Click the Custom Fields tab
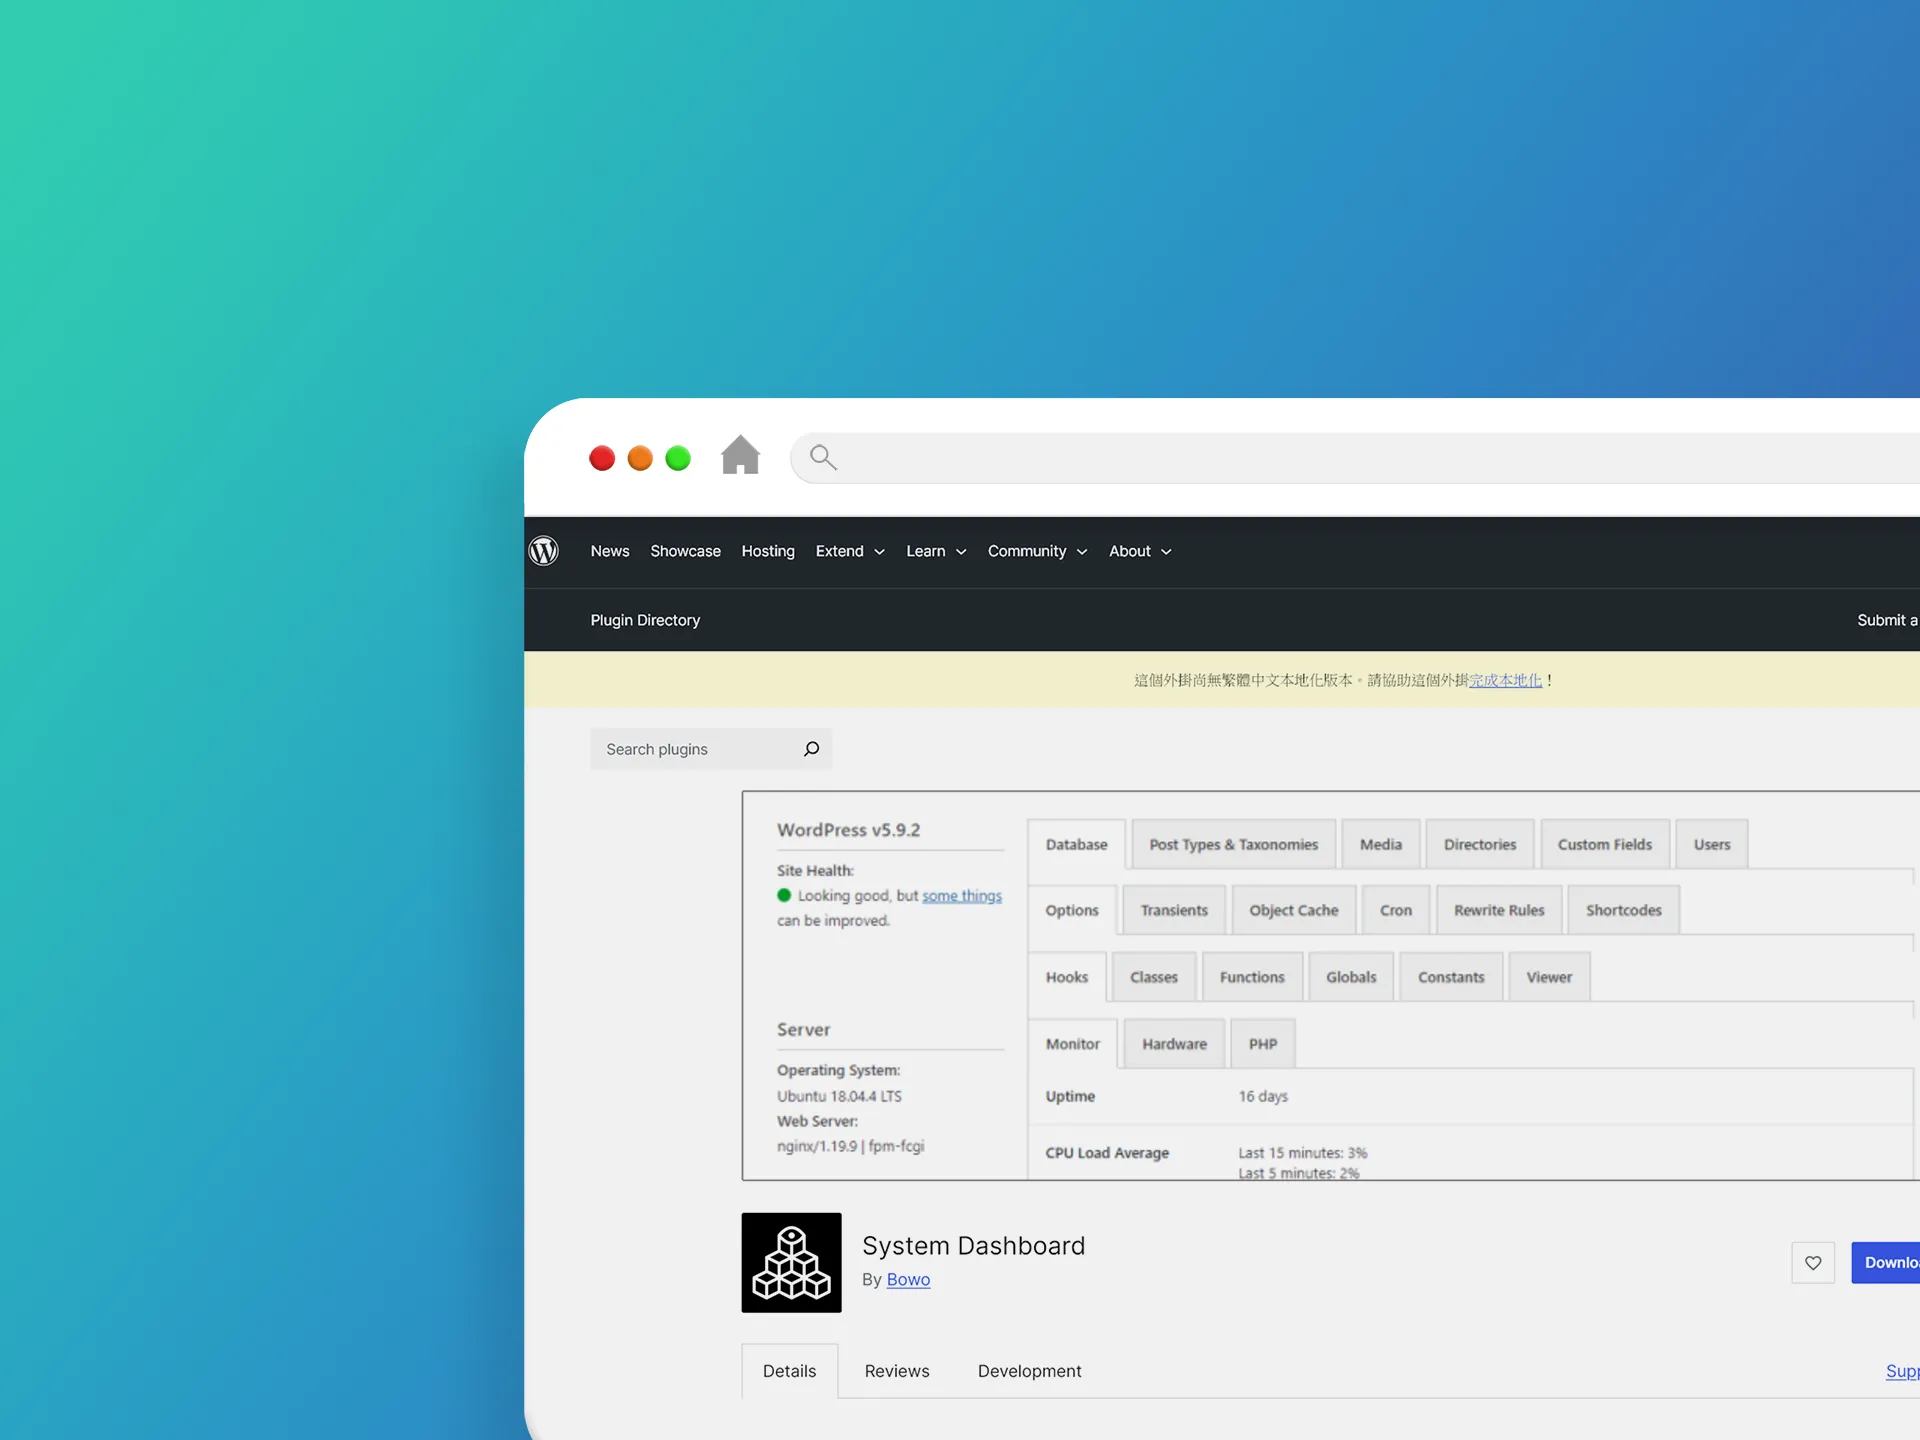This screenshot has height=1440, width=1920. pyautogui.click(x=1605, y=845)
